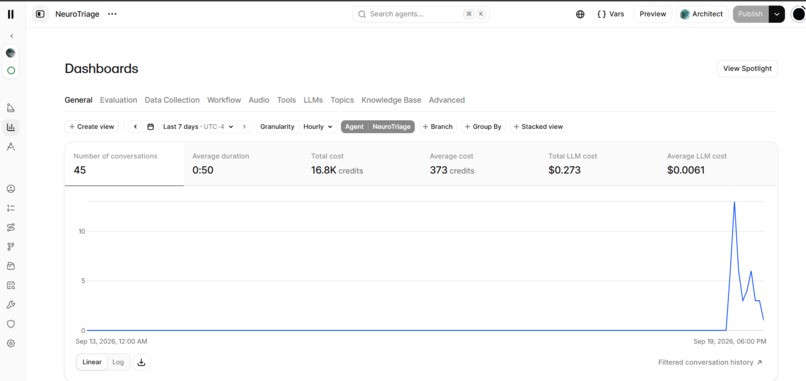Open the wrench tools icon in sidebar

pyautogui.click(x=11, y=305)
